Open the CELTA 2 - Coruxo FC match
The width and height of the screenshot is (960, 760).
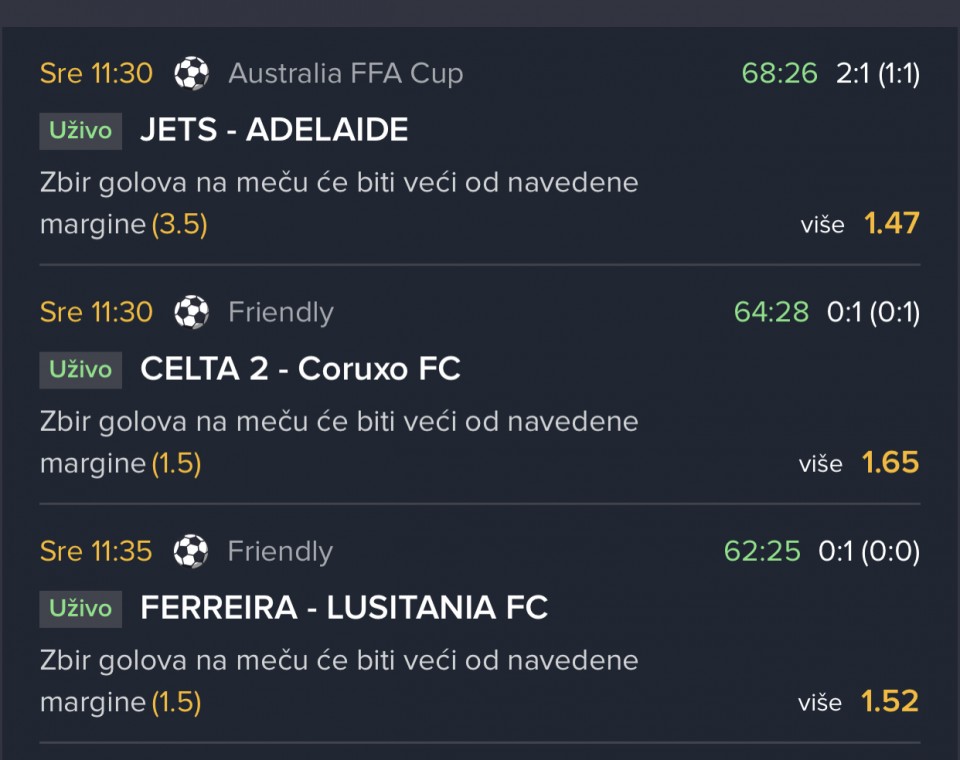300,369
